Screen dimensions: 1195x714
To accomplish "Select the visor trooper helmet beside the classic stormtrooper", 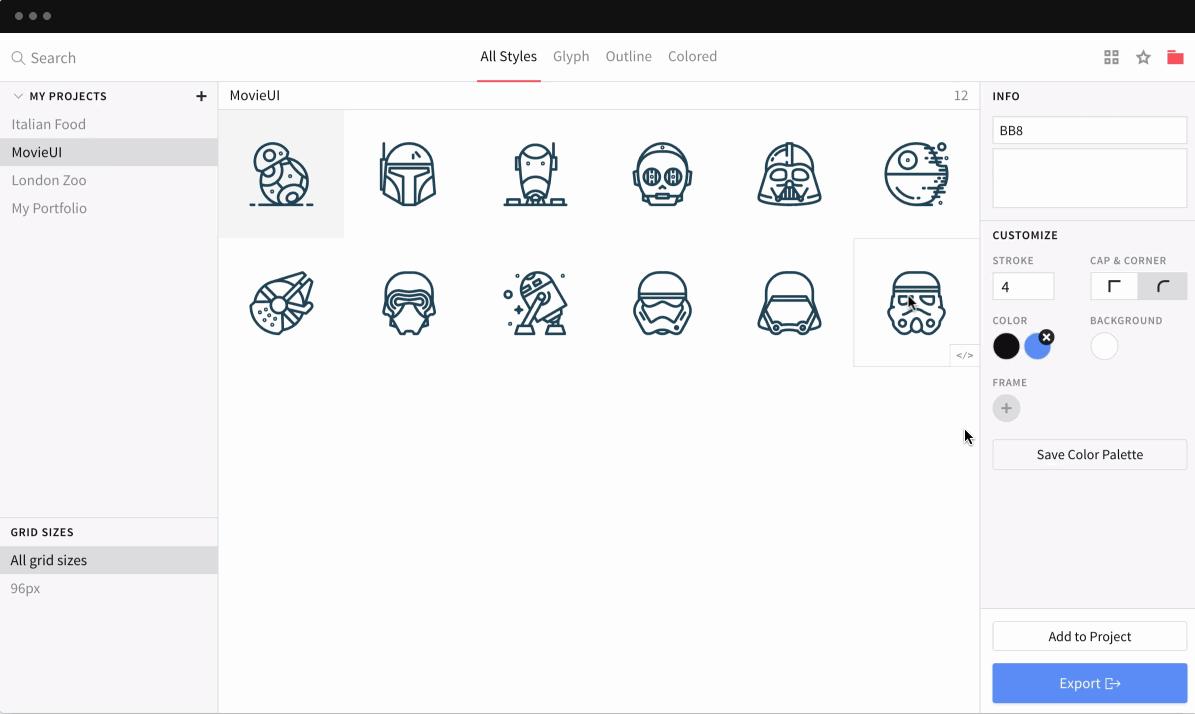I will [789, 303].
